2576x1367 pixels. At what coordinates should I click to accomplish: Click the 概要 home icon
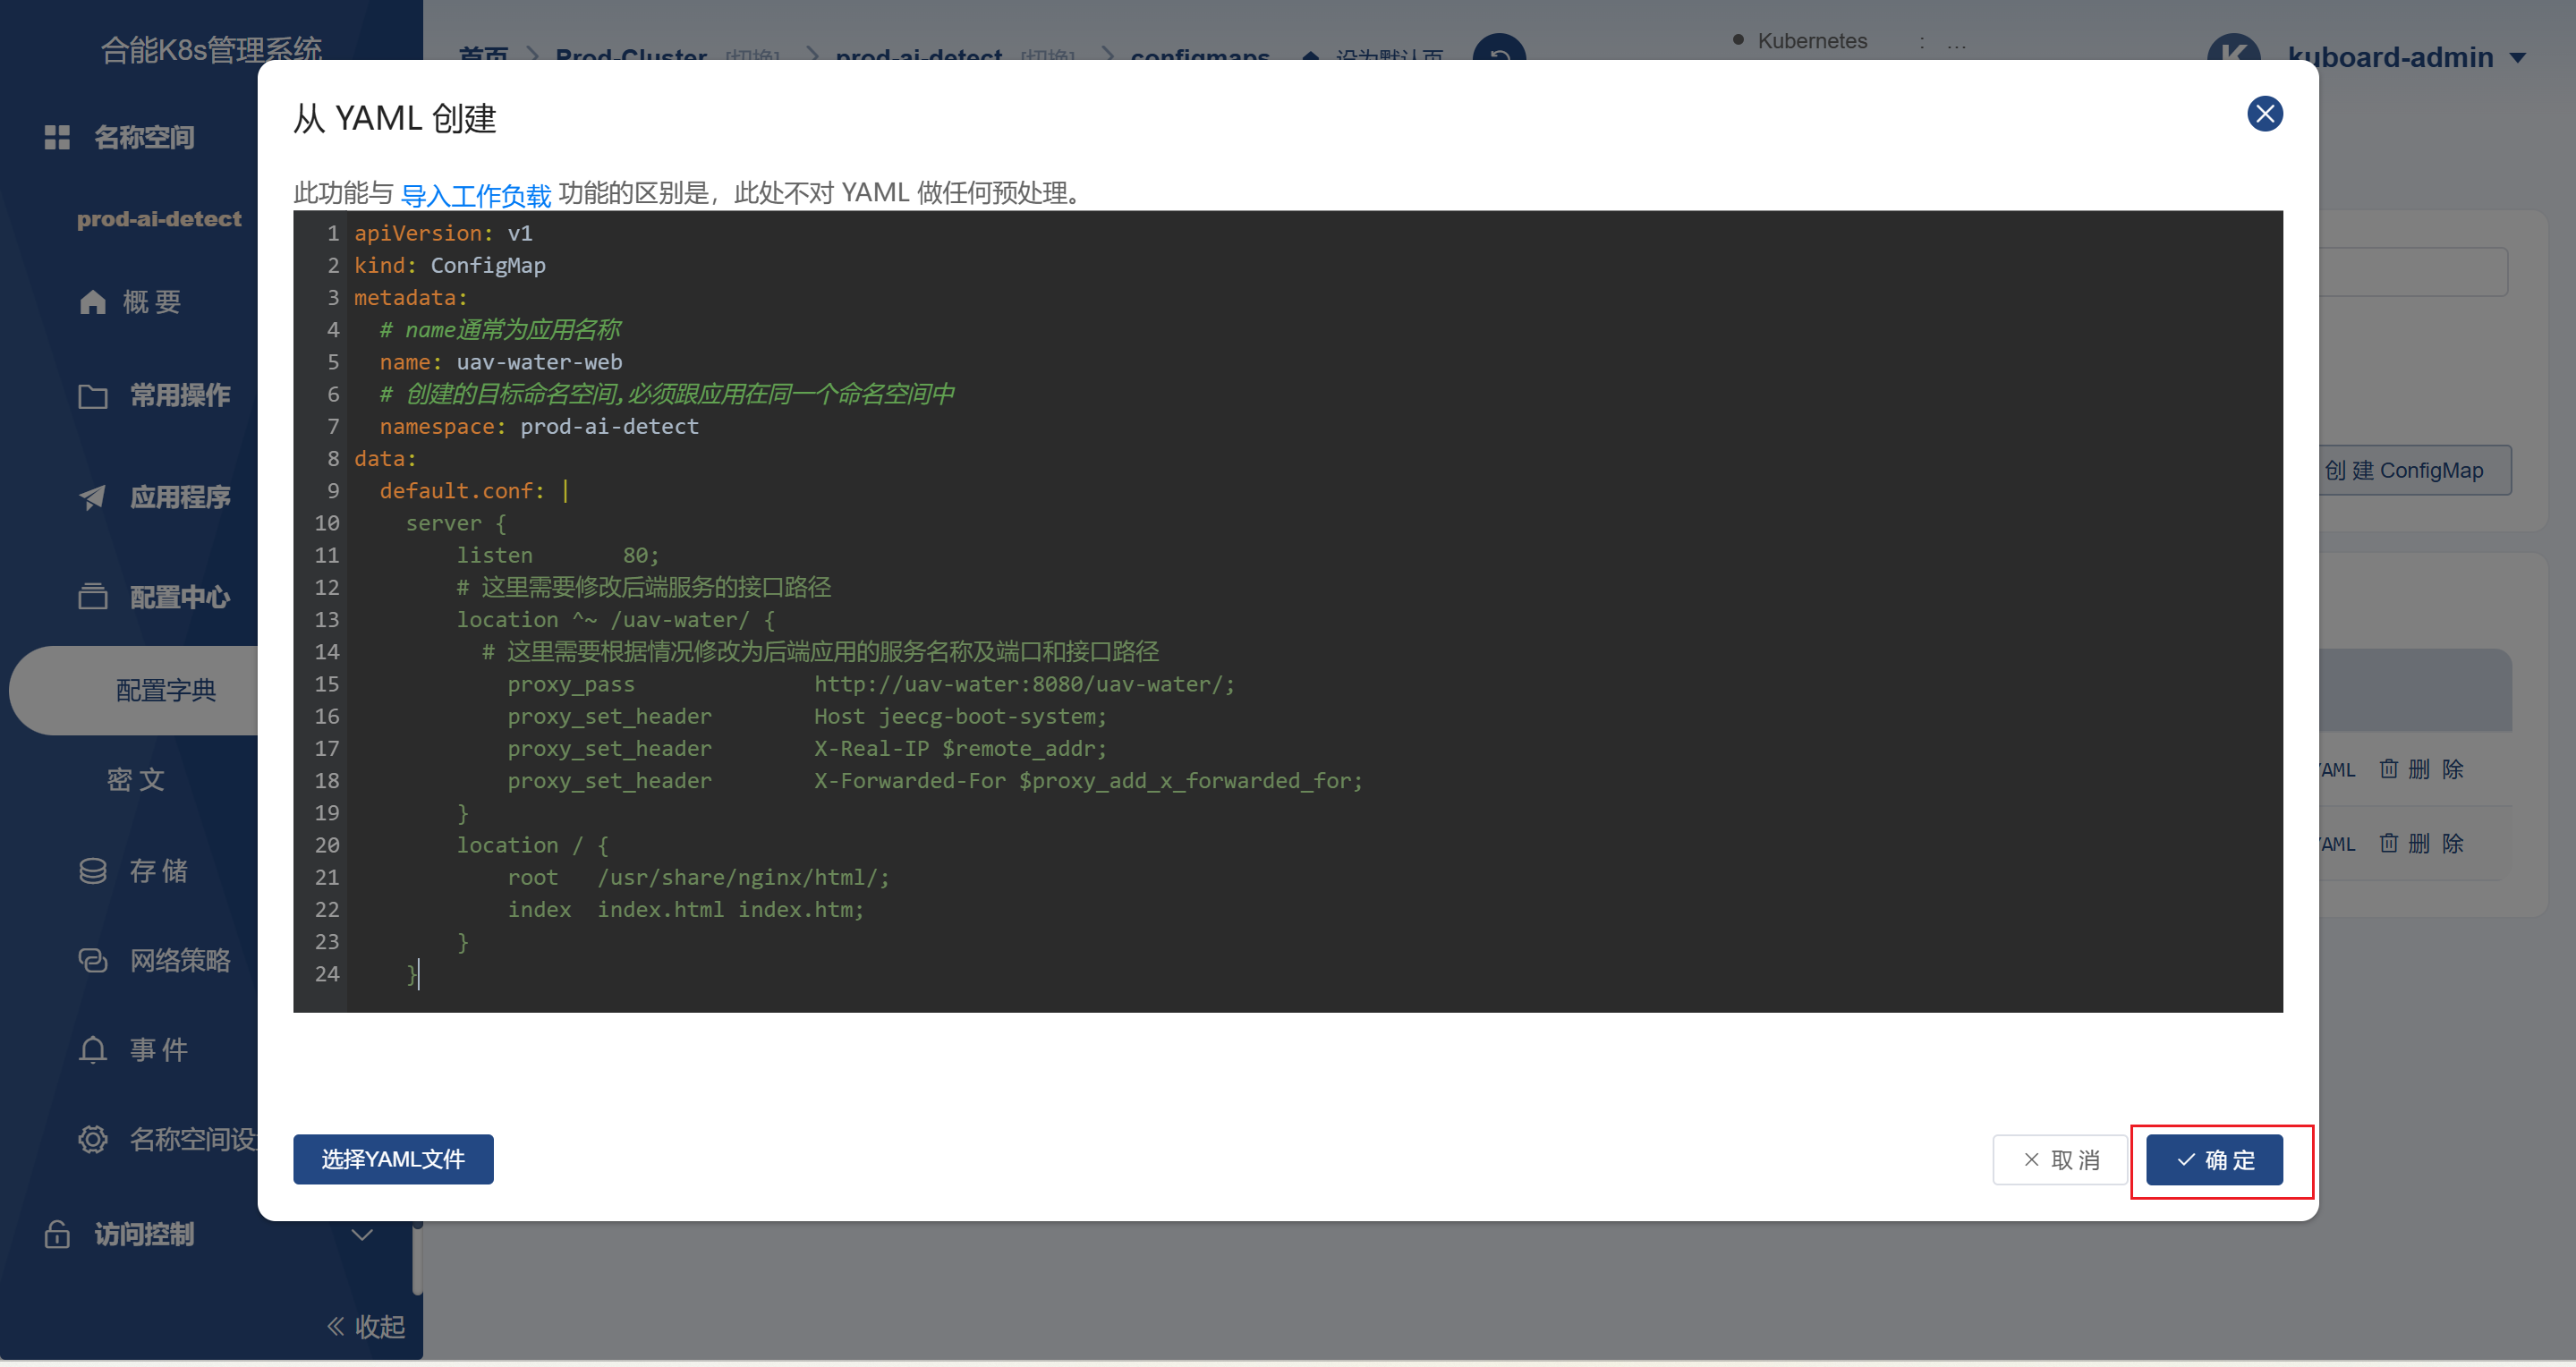click(92, 301)
